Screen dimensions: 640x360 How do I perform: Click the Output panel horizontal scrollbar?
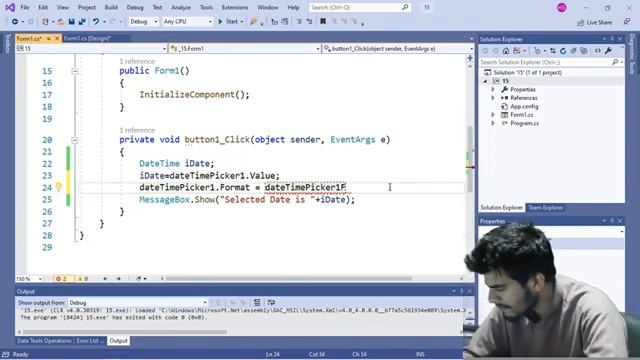click(124, 332)
